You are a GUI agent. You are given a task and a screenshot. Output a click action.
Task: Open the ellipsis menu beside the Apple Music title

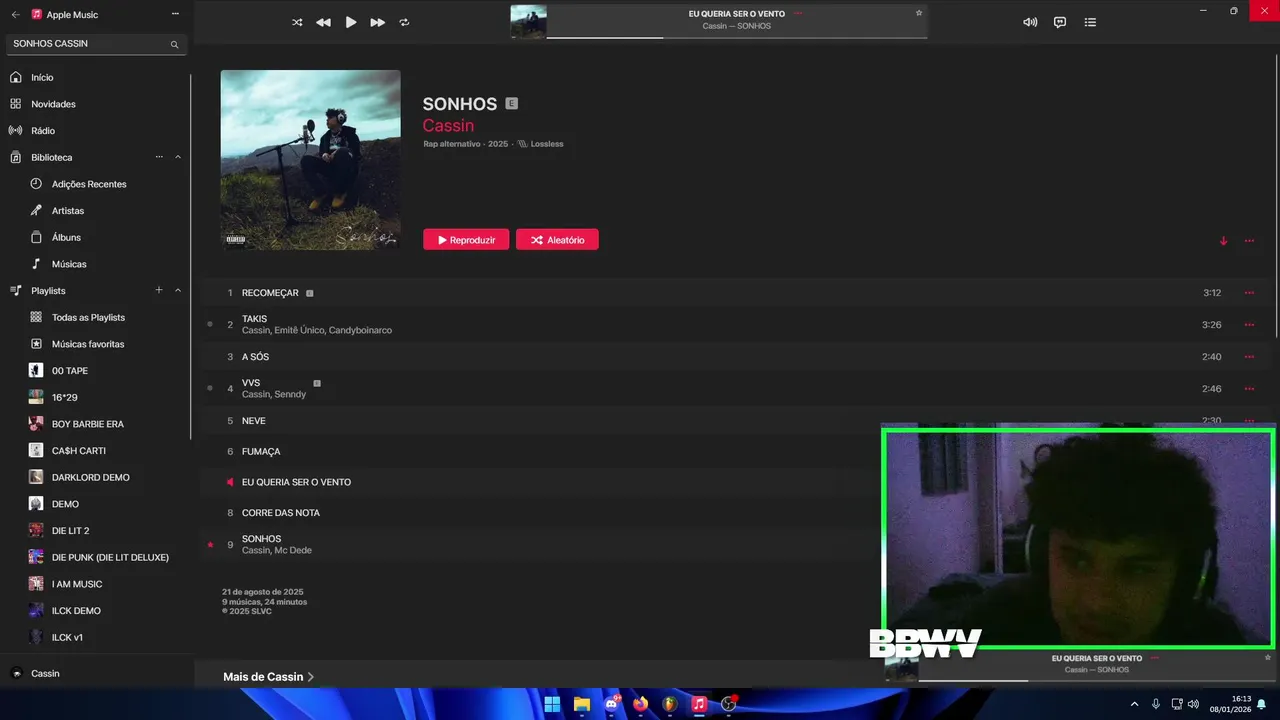tap(175, 14)
